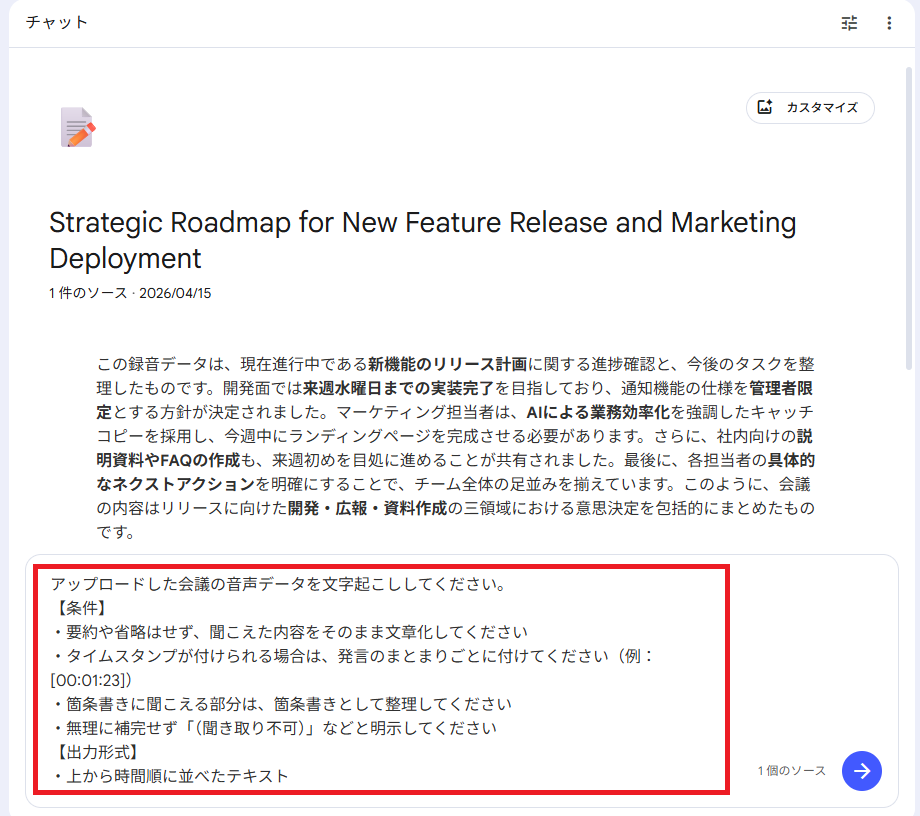Open chat settings sliders icon
The height and width of the screenshot is (816, 920).
[x=849, y=23]
